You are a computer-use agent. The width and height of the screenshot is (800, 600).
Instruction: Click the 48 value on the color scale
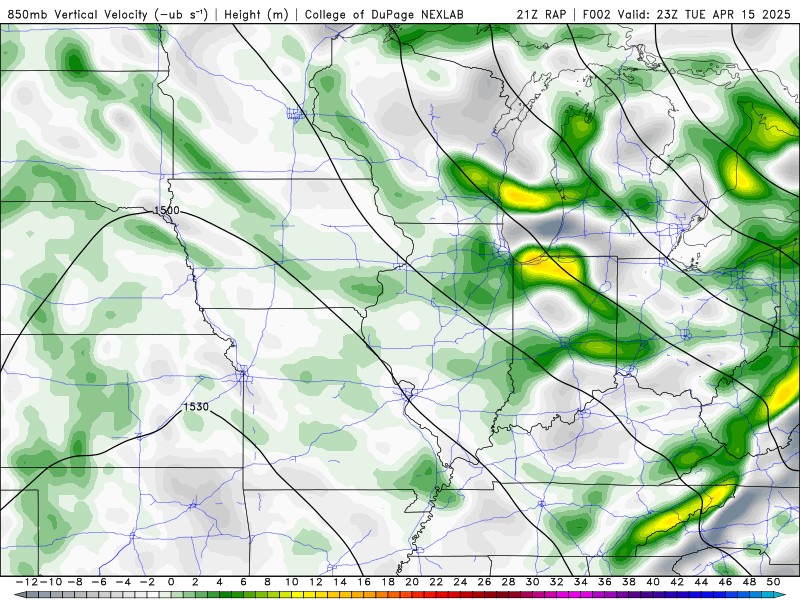[x=749, y=582]
